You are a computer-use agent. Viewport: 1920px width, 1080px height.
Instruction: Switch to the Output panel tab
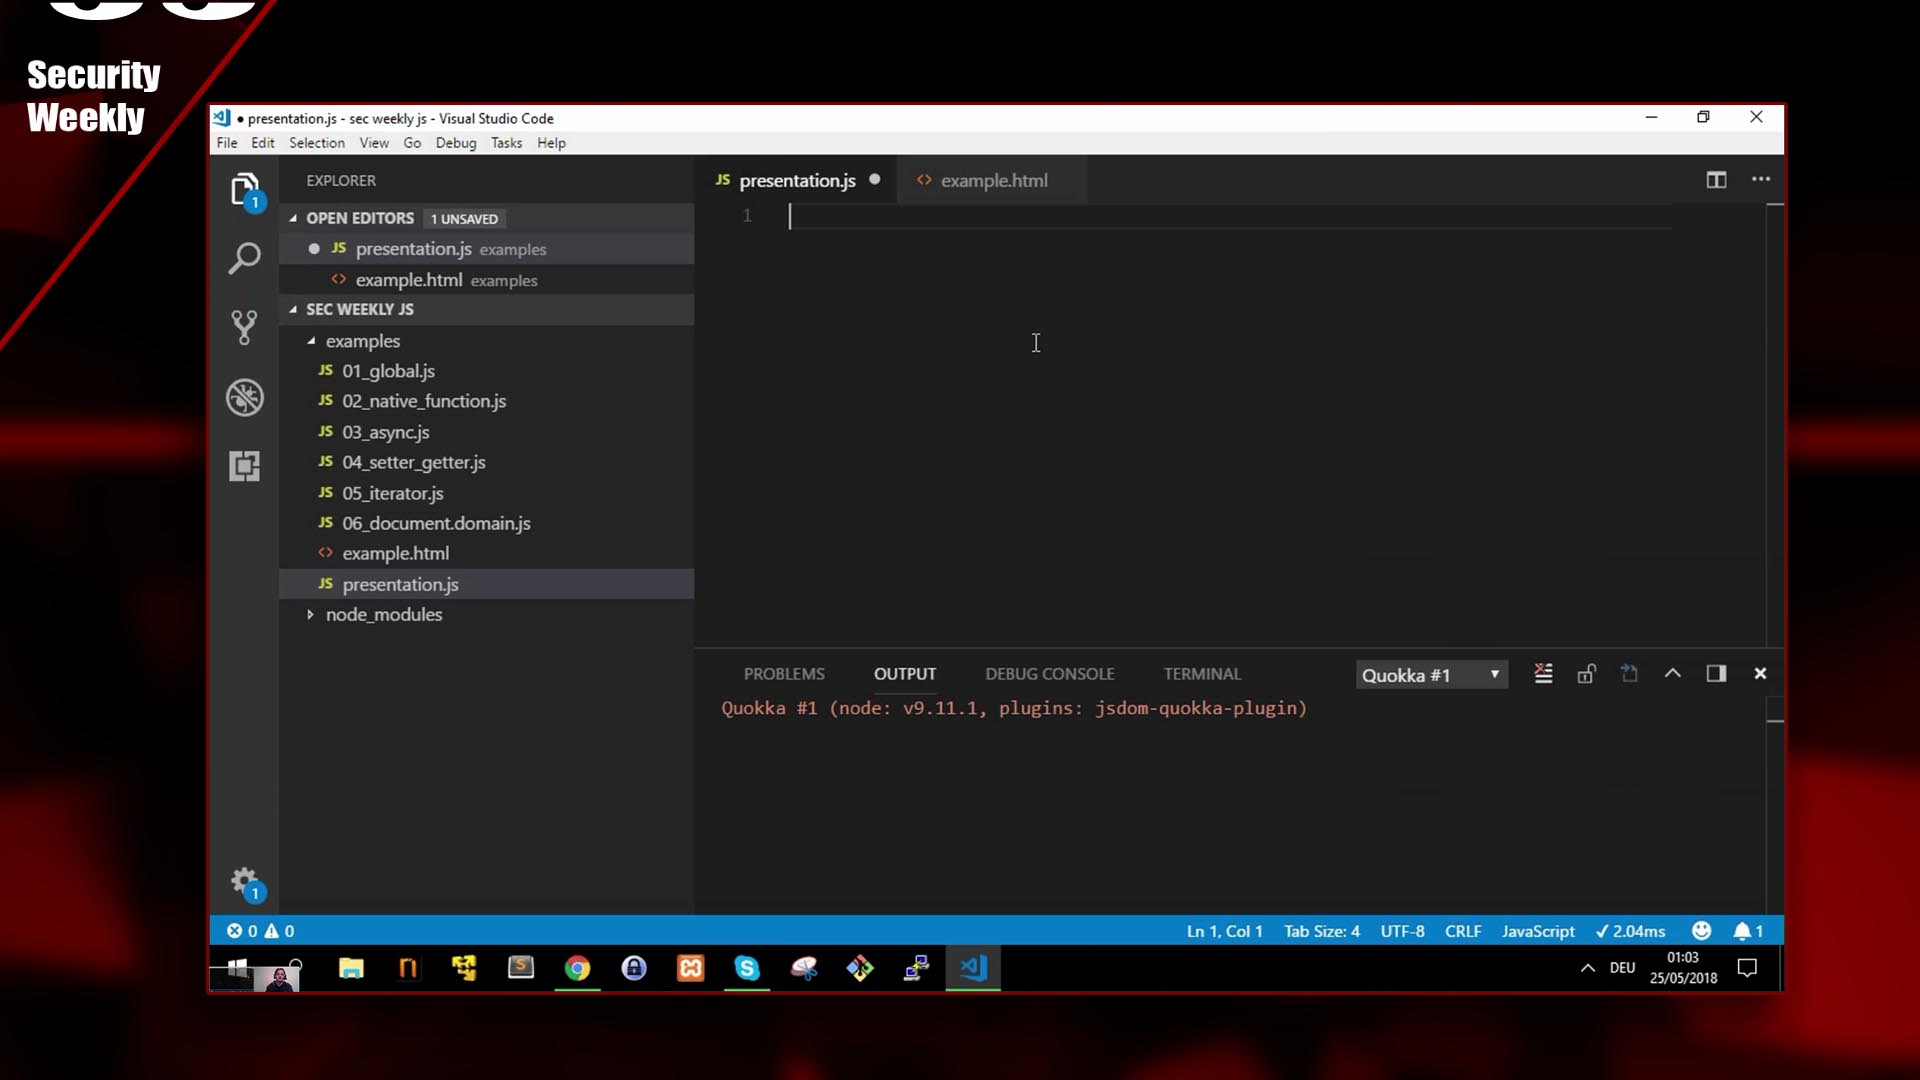tap(905, 674)
